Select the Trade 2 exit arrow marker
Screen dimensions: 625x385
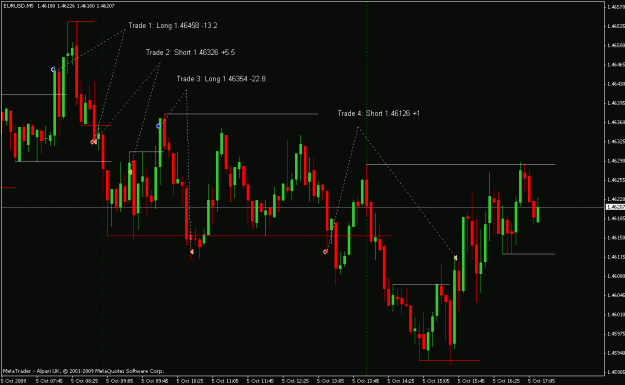(x=130, y=172)
